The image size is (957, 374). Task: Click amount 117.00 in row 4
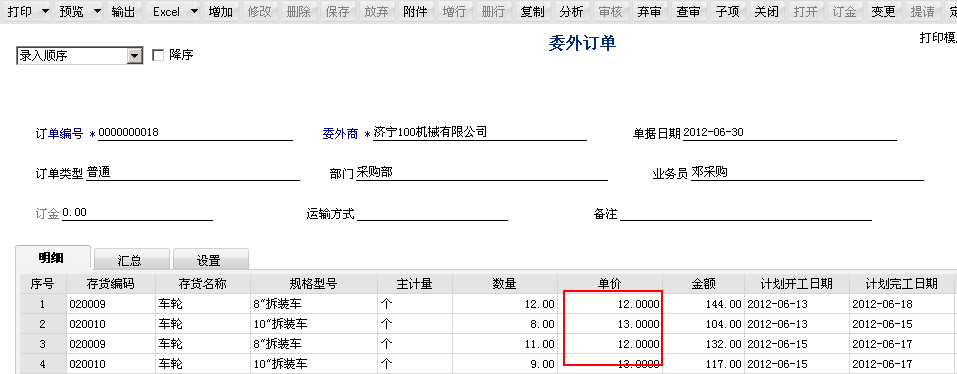(x=704, y=364)
